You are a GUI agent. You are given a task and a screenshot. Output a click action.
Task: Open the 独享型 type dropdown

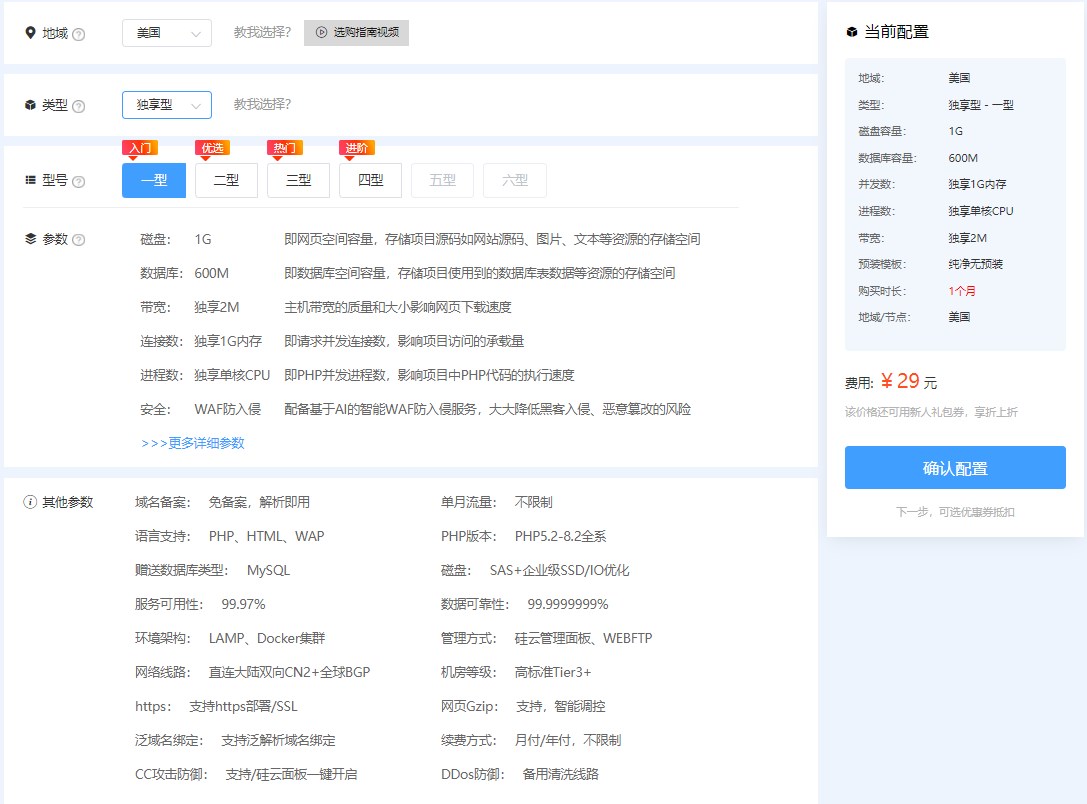click(x=166, y=104)
